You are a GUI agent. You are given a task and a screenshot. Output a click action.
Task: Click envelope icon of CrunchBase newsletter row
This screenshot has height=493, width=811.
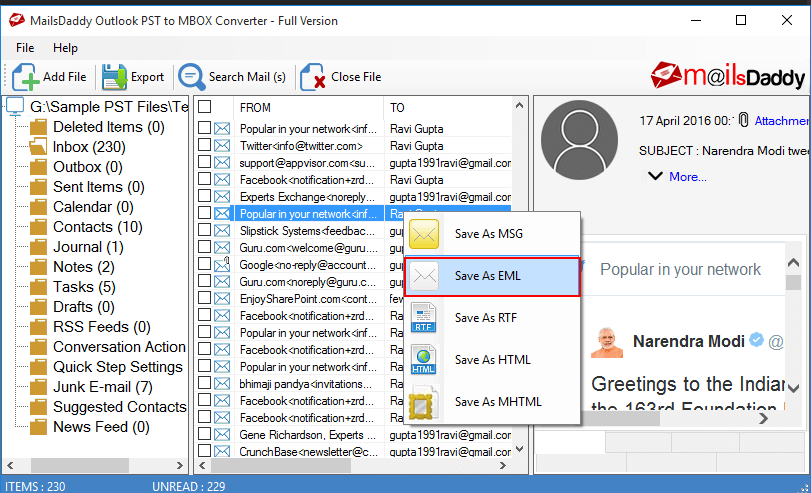(222, 452)
